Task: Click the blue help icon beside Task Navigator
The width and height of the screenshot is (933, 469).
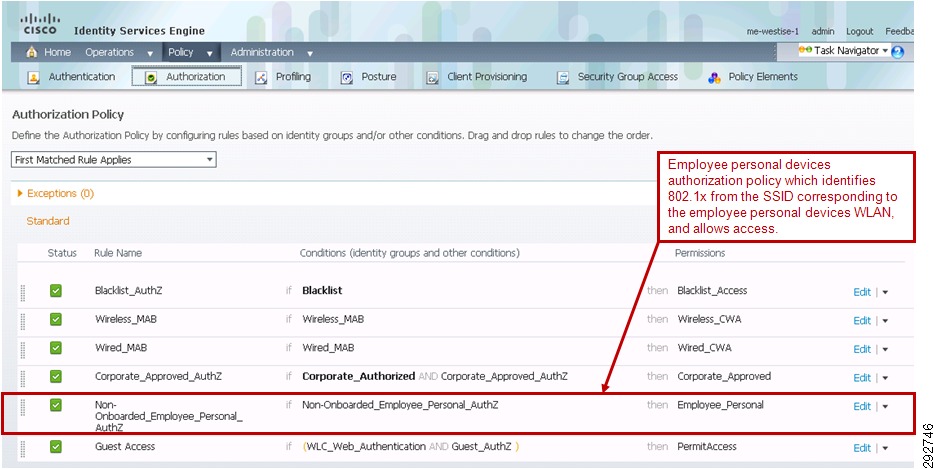Action: pos(898,52)
